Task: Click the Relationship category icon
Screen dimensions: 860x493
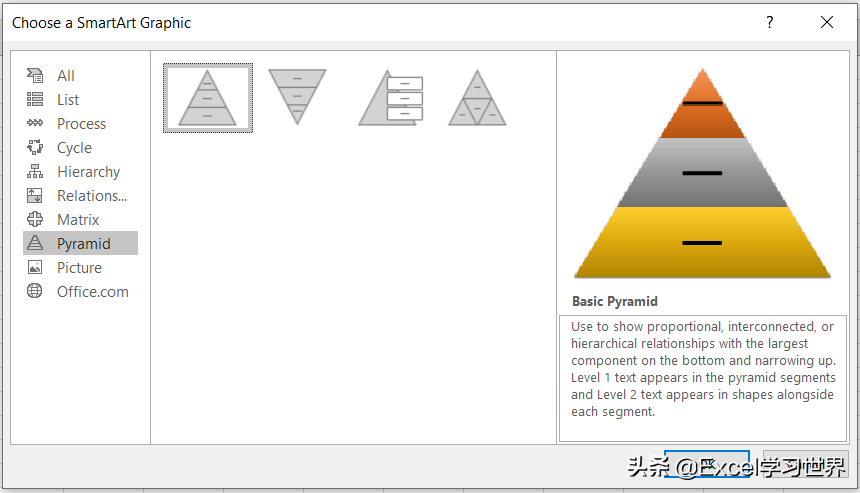Action: point(35,195)
